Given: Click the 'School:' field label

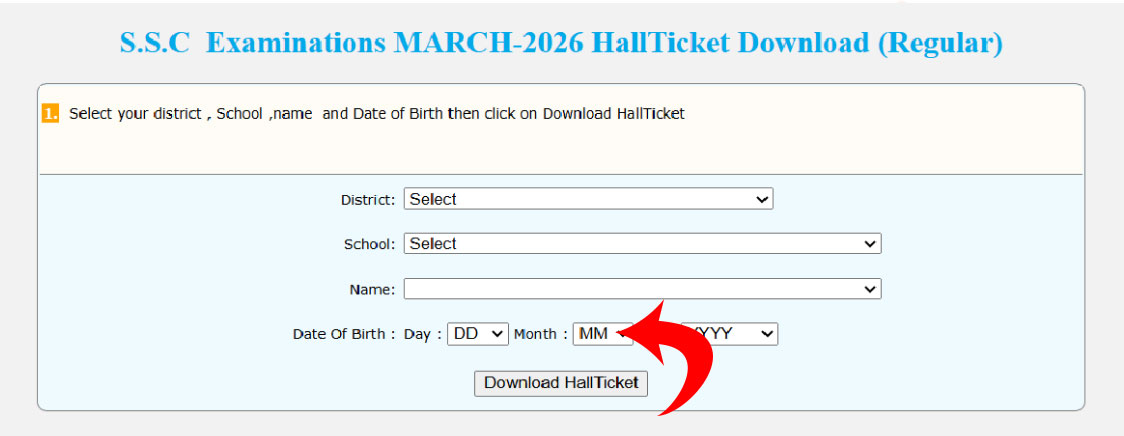Looking at the screenshot, I should pos(370,244).
